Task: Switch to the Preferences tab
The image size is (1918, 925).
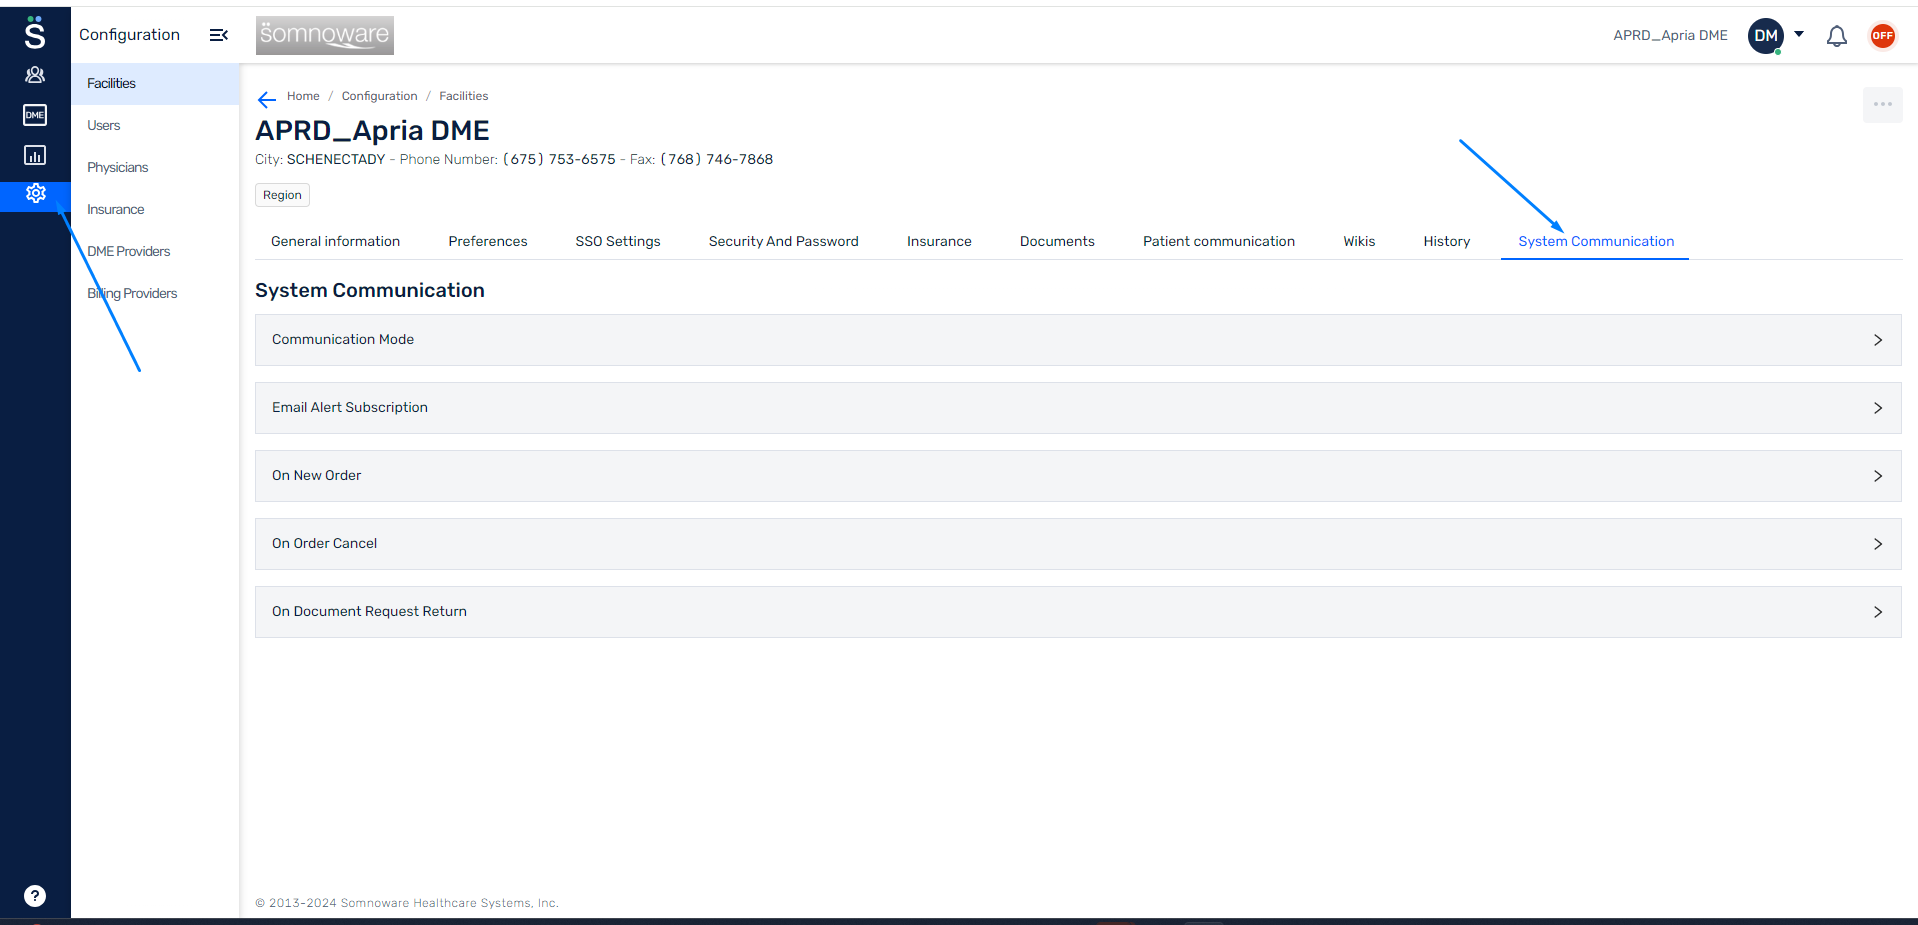Action: 488,241
